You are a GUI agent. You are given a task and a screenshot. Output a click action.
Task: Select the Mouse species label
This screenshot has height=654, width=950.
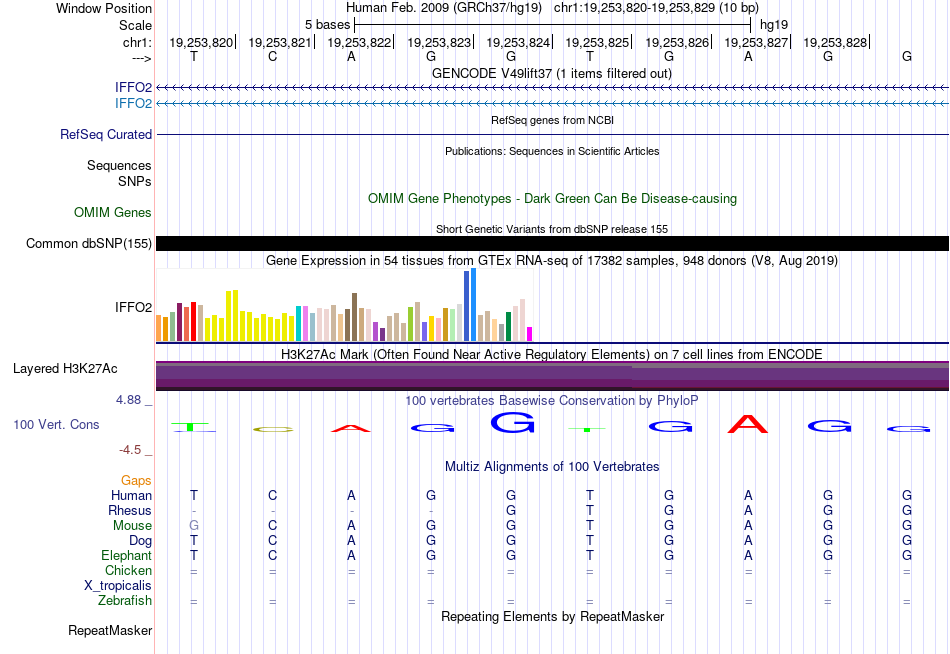(x=132, y=526)
